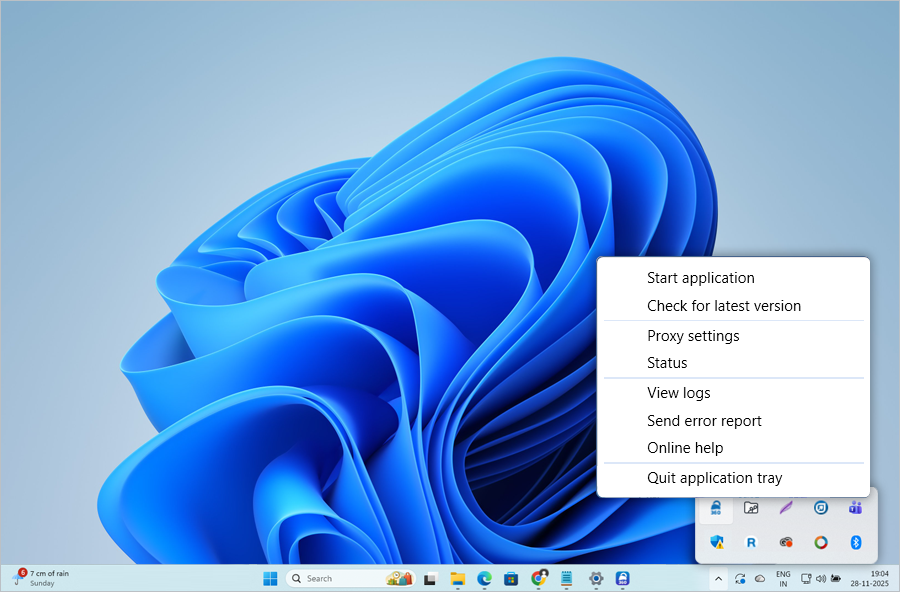Click Quit application tray
The height and width of the screenshot is (592, 900).
tap(714, 478)
